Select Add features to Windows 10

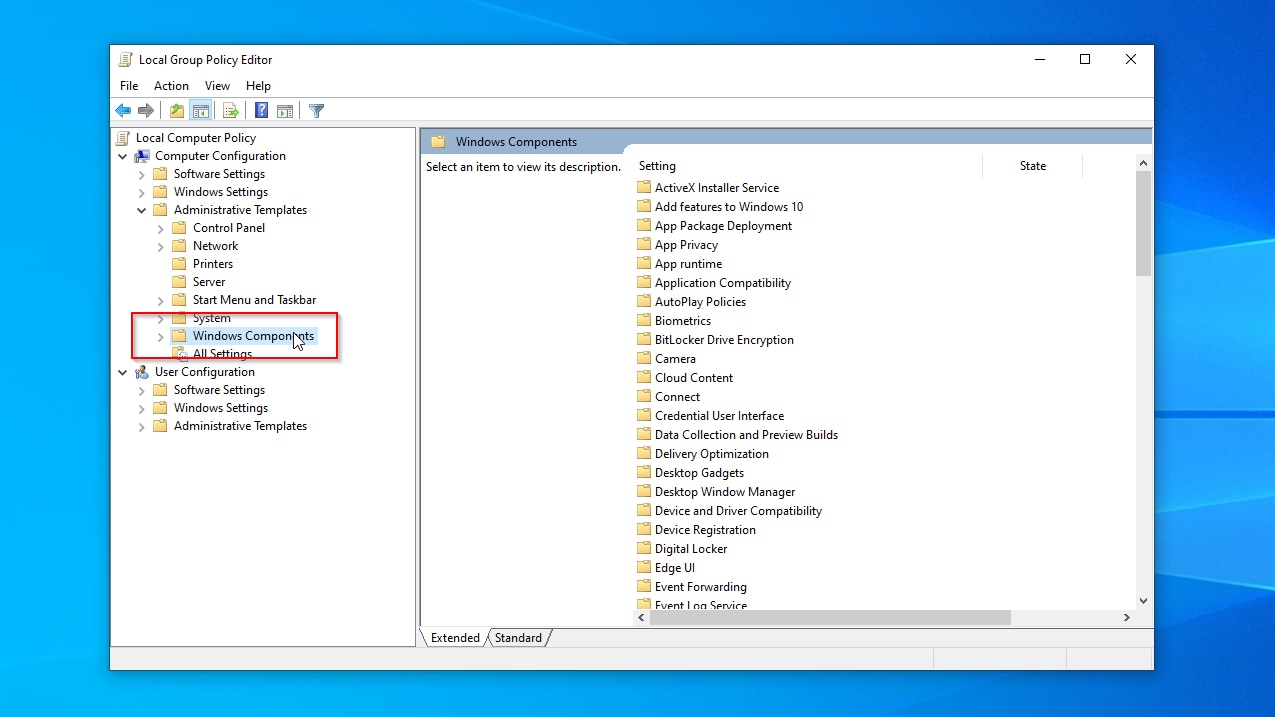coord(729,206)
